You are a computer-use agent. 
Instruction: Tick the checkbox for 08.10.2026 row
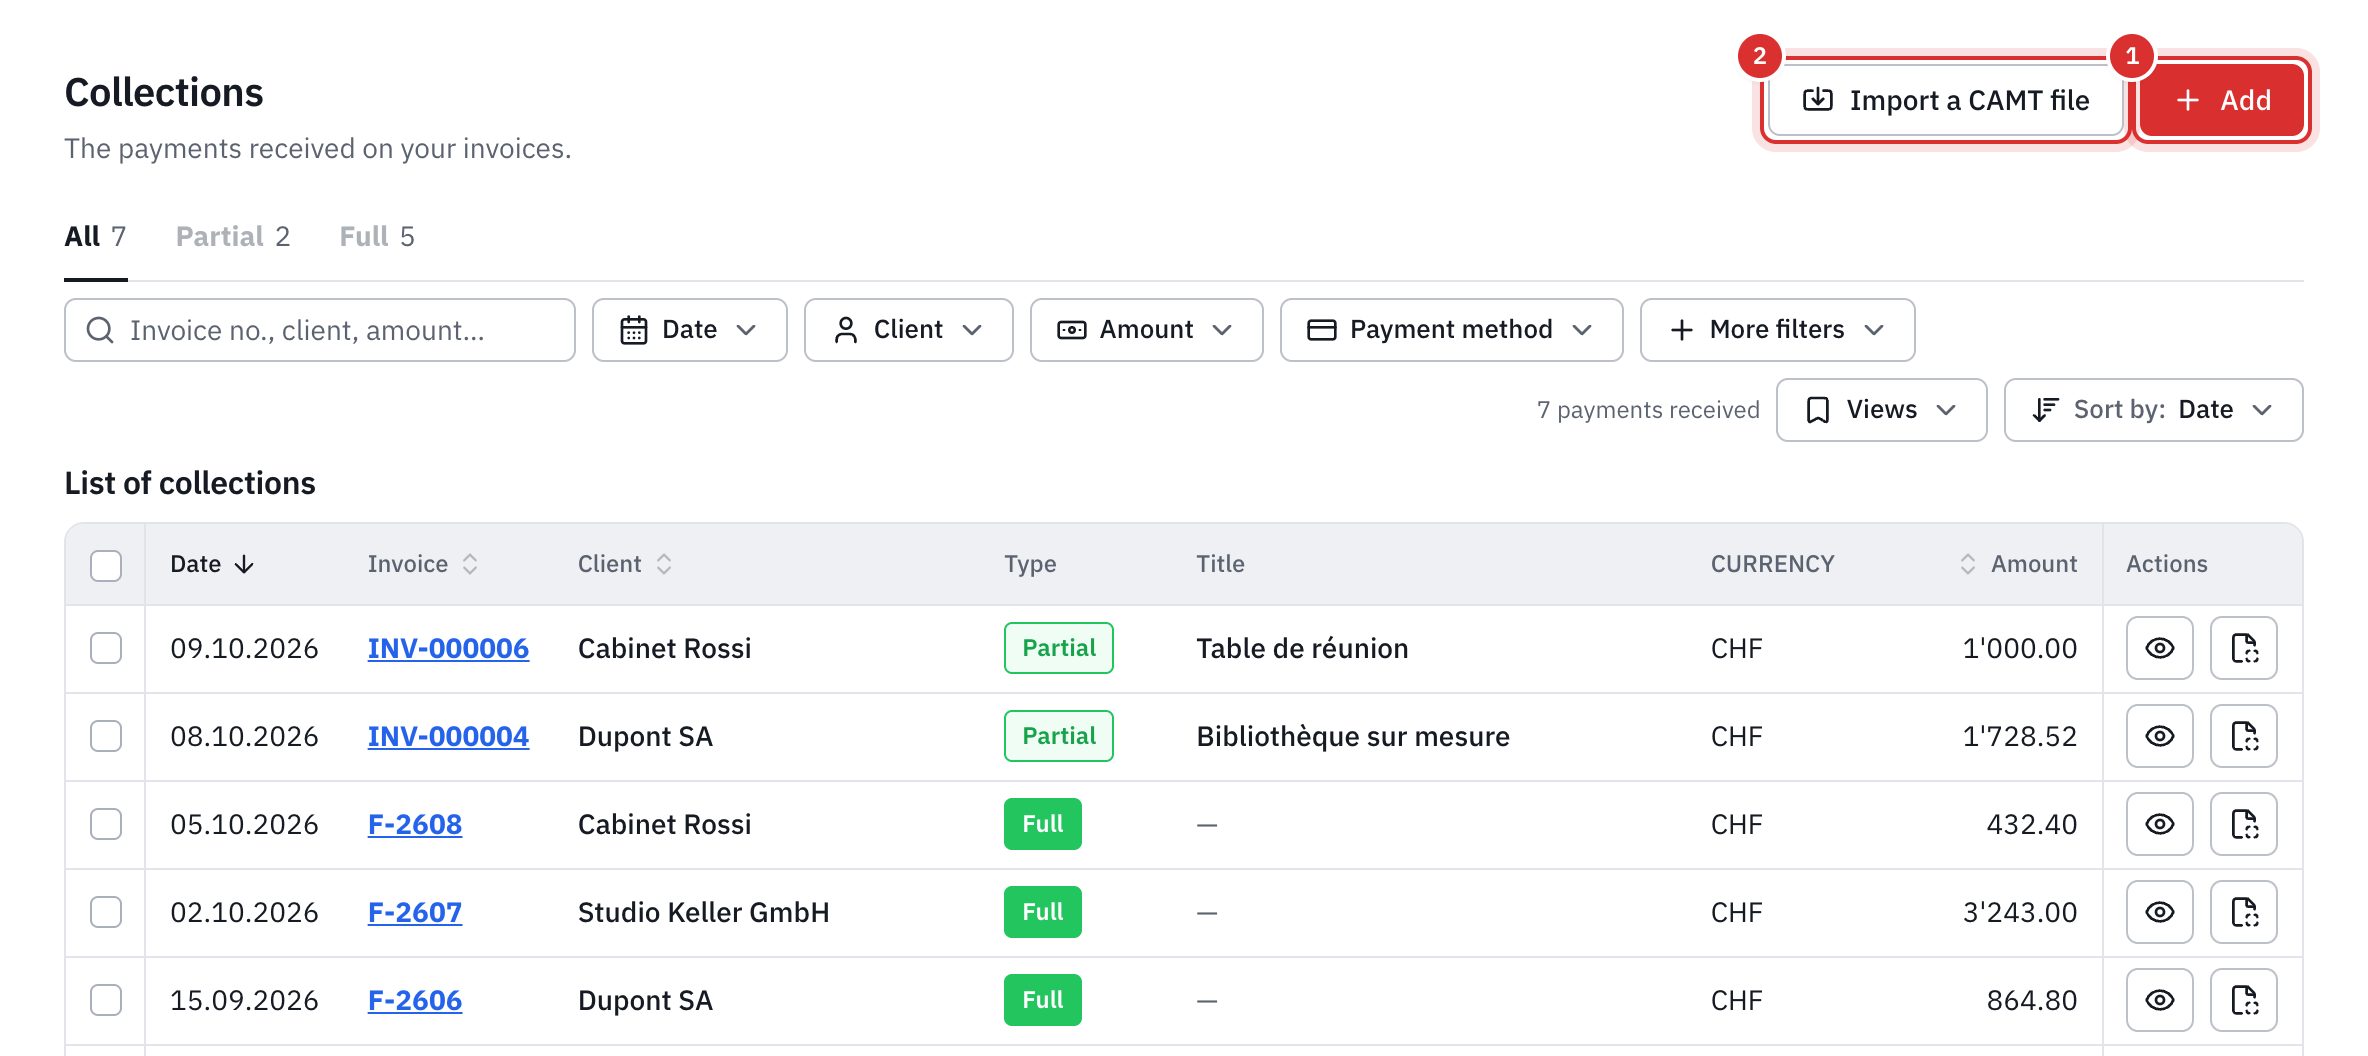[x=106, y=736]
